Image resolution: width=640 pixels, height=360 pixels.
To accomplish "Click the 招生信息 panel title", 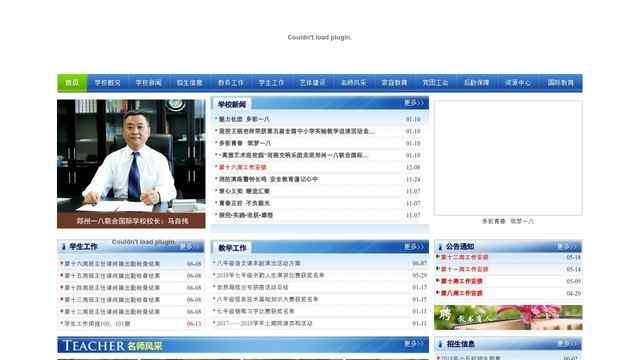I will click(x=460, y=344).
